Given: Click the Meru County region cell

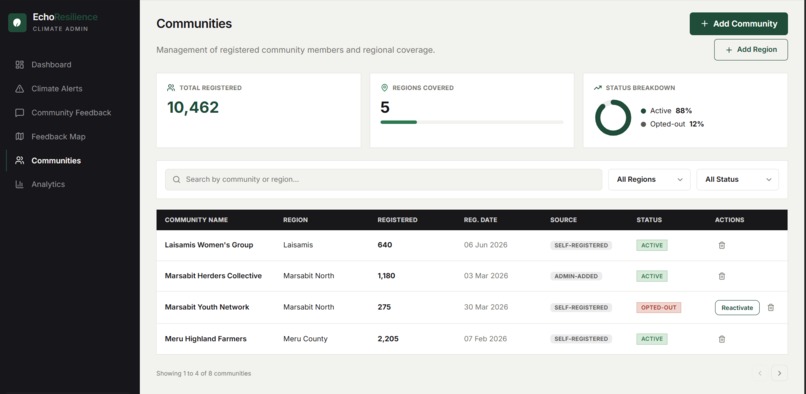Looking at the screenshot, I should [x=305, y=338].
